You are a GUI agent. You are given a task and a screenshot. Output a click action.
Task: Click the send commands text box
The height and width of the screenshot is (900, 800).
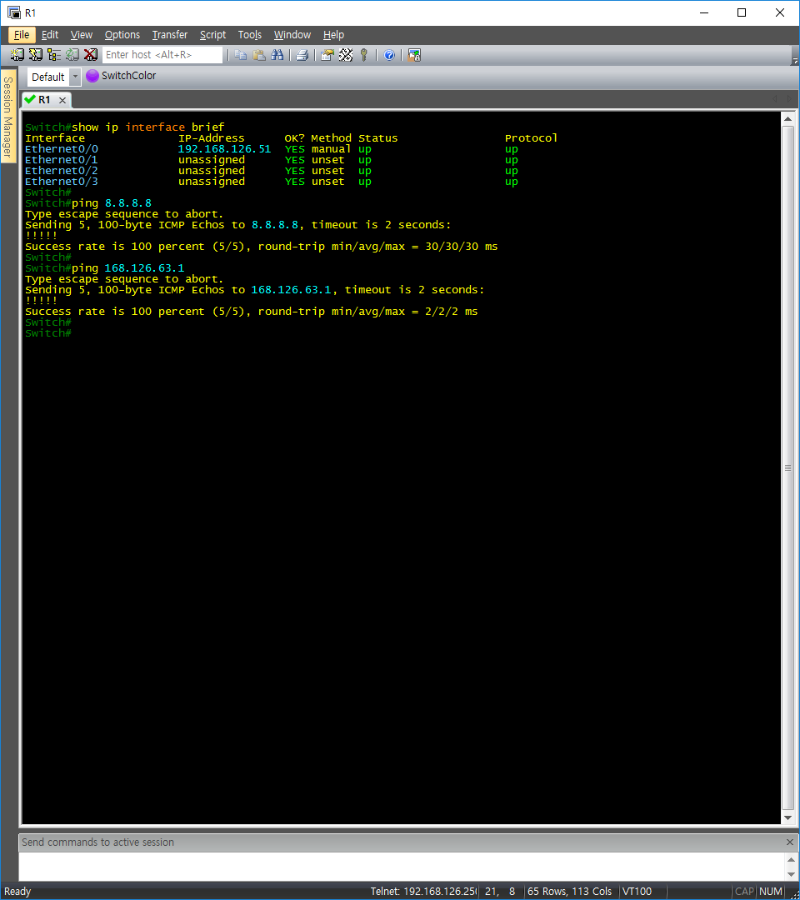tap(400, 866)
